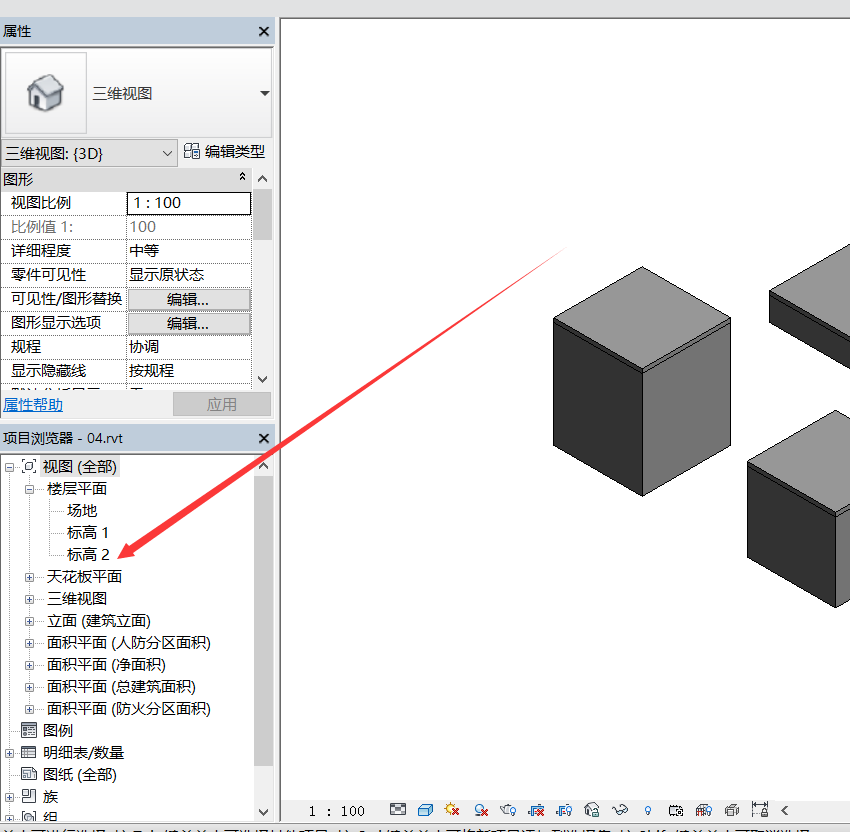The height and width of the screenshot is (832, 850).
Task: Click 编辑... button for 可见性/图形替换
Action: point(188,299)
